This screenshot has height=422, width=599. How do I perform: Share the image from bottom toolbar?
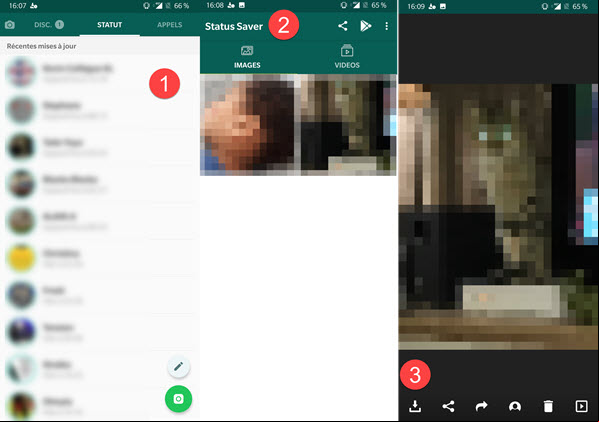click(448, 406)
